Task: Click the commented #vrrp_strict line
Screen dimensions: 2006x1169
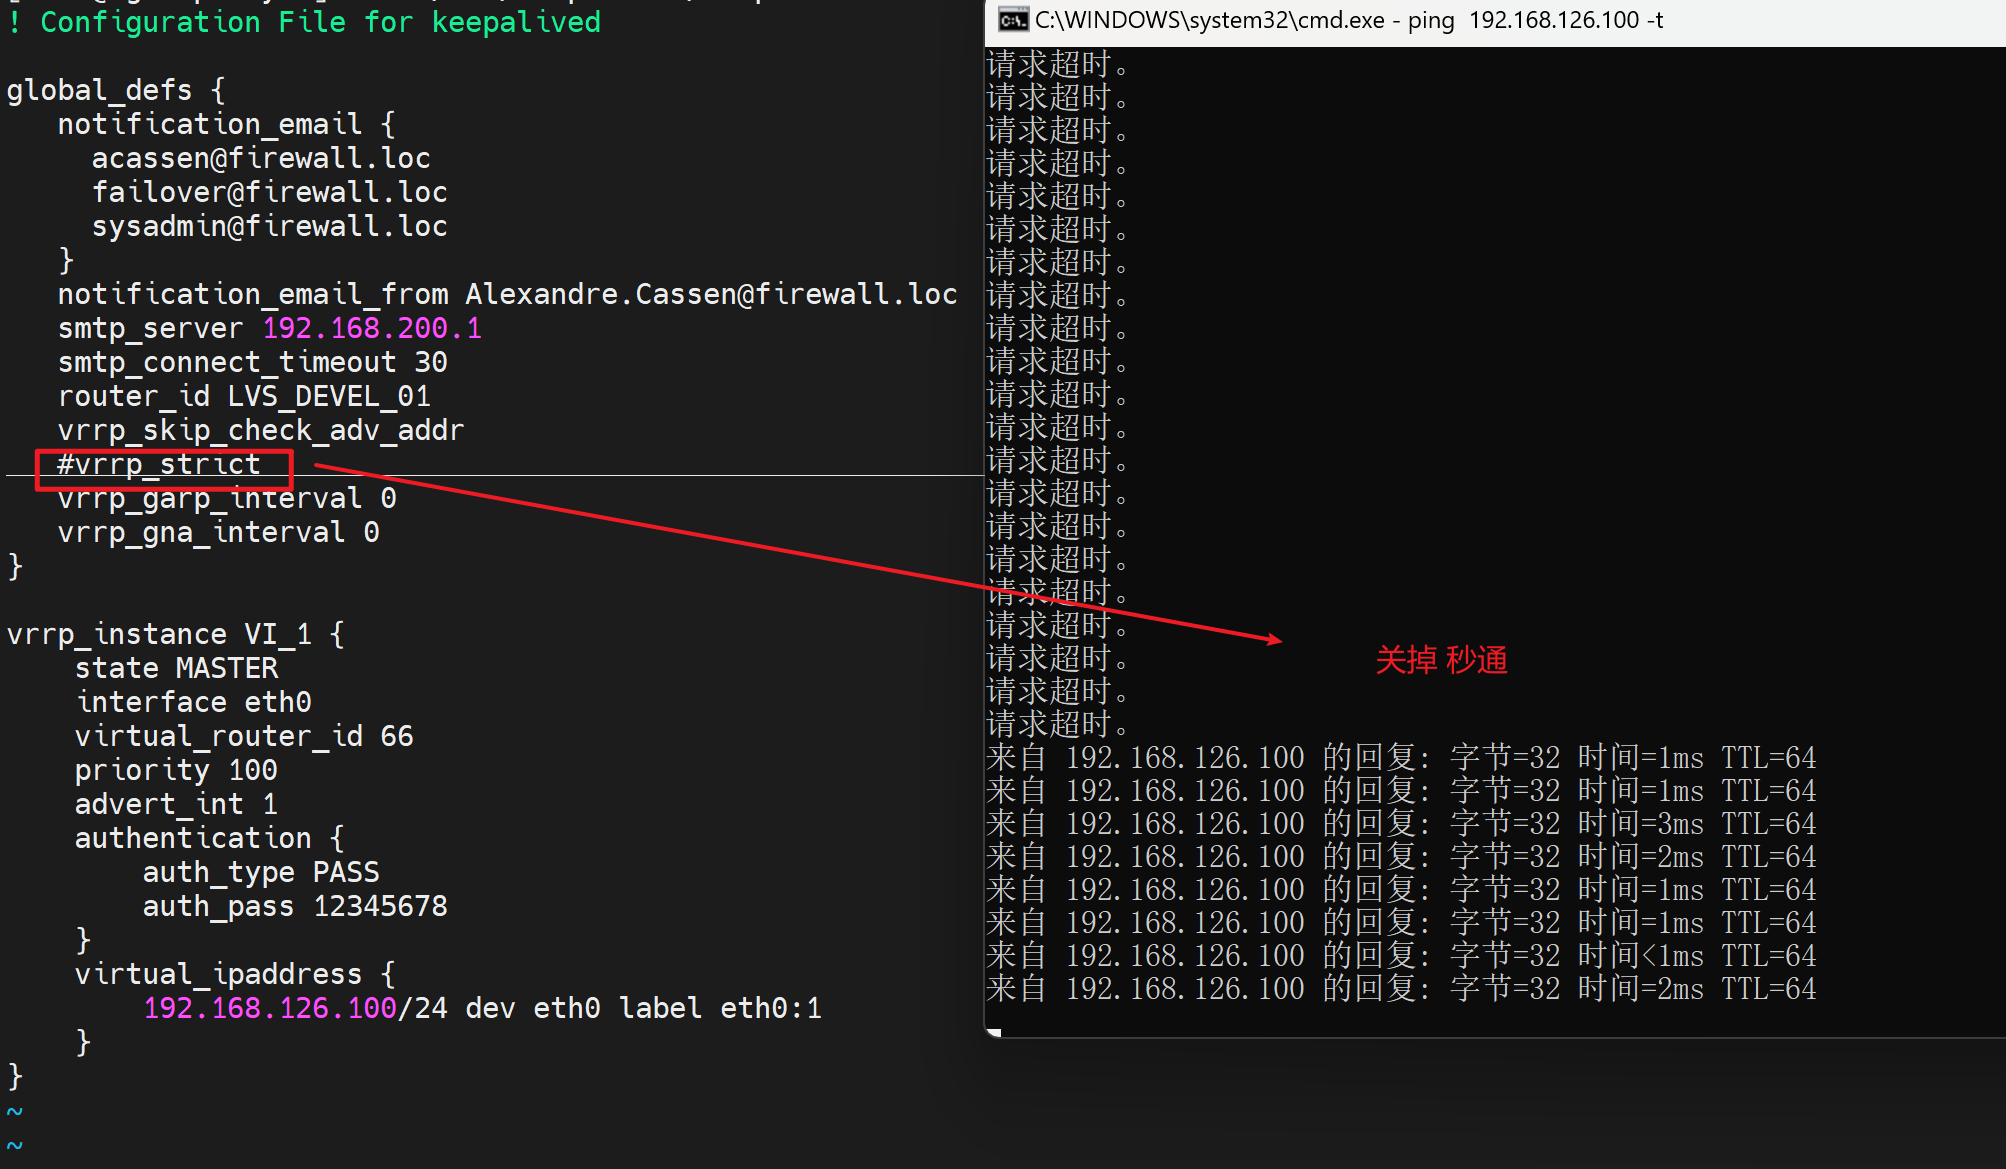Action: pos(159,465)
